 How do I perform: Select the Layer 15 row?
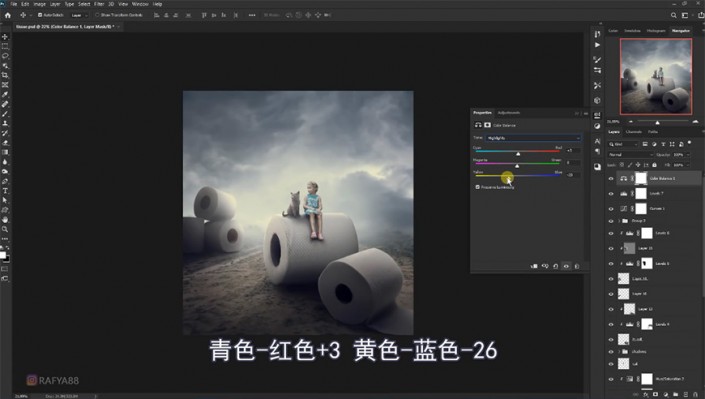(654, 248)
